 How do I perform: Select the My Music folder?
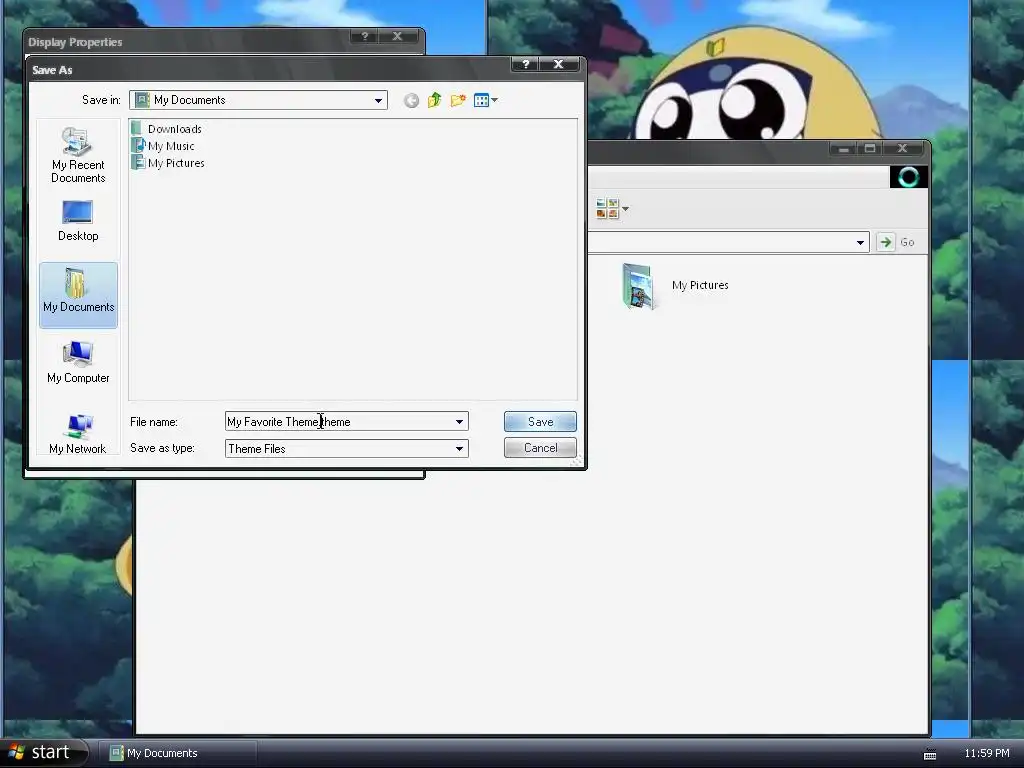(163, 146)
